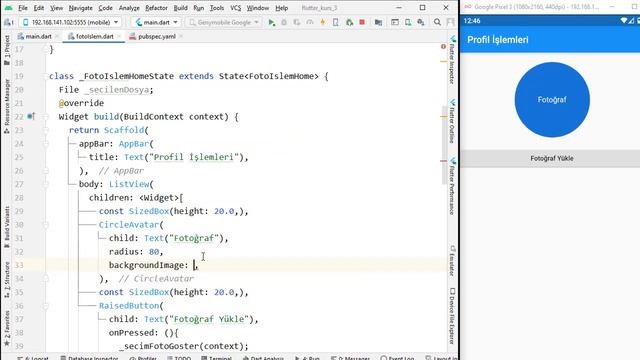Collapse the ListView fold on line 27

(45, 184)
